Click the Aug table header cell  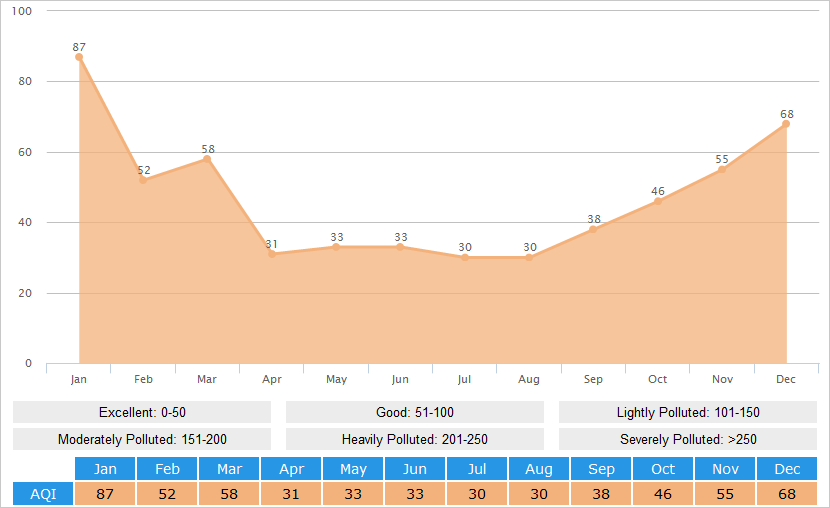coord(539,469)
